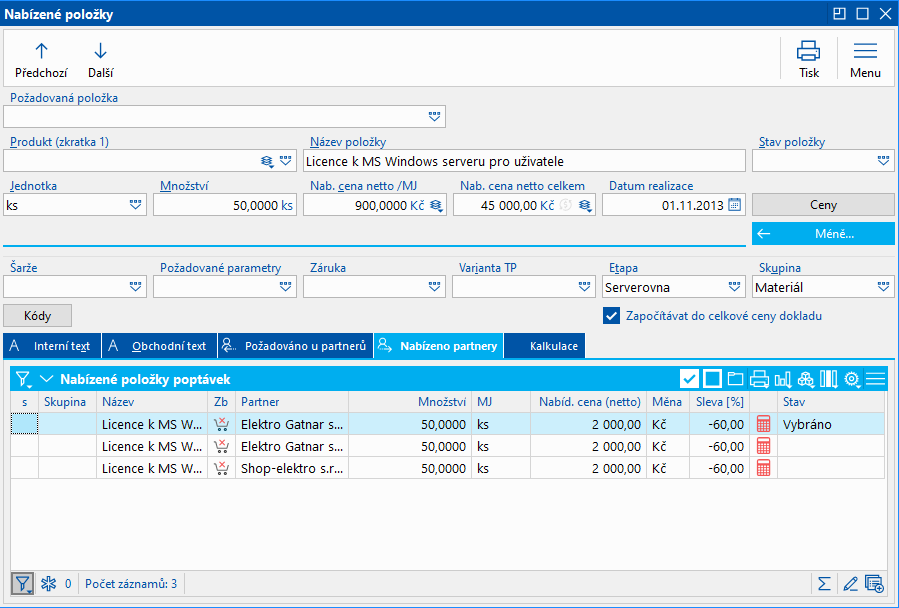This screenshot has width=899, height=608.
Task: Switch to the Obchodní text tab
Action: pos(159,346)
